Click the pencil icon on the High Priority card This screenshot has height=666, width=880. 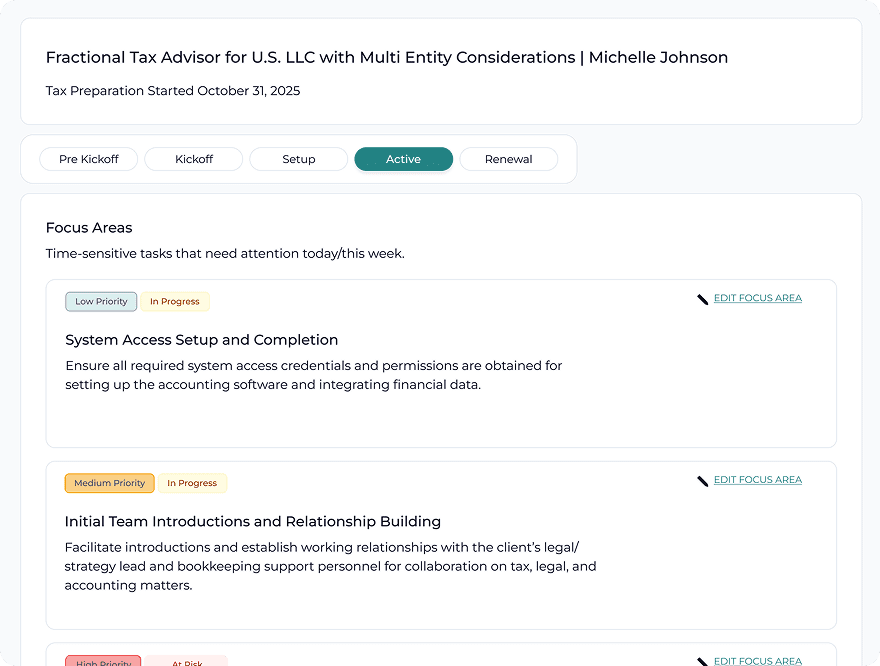(x=703, y=661)
